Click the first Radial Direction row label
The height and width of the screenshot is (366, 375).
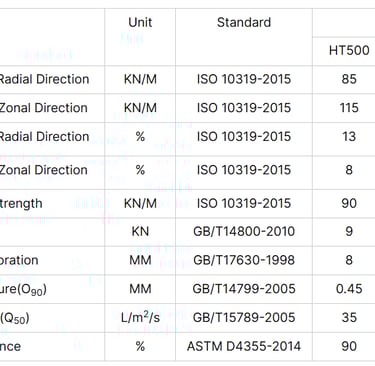(x=44, y=79)
